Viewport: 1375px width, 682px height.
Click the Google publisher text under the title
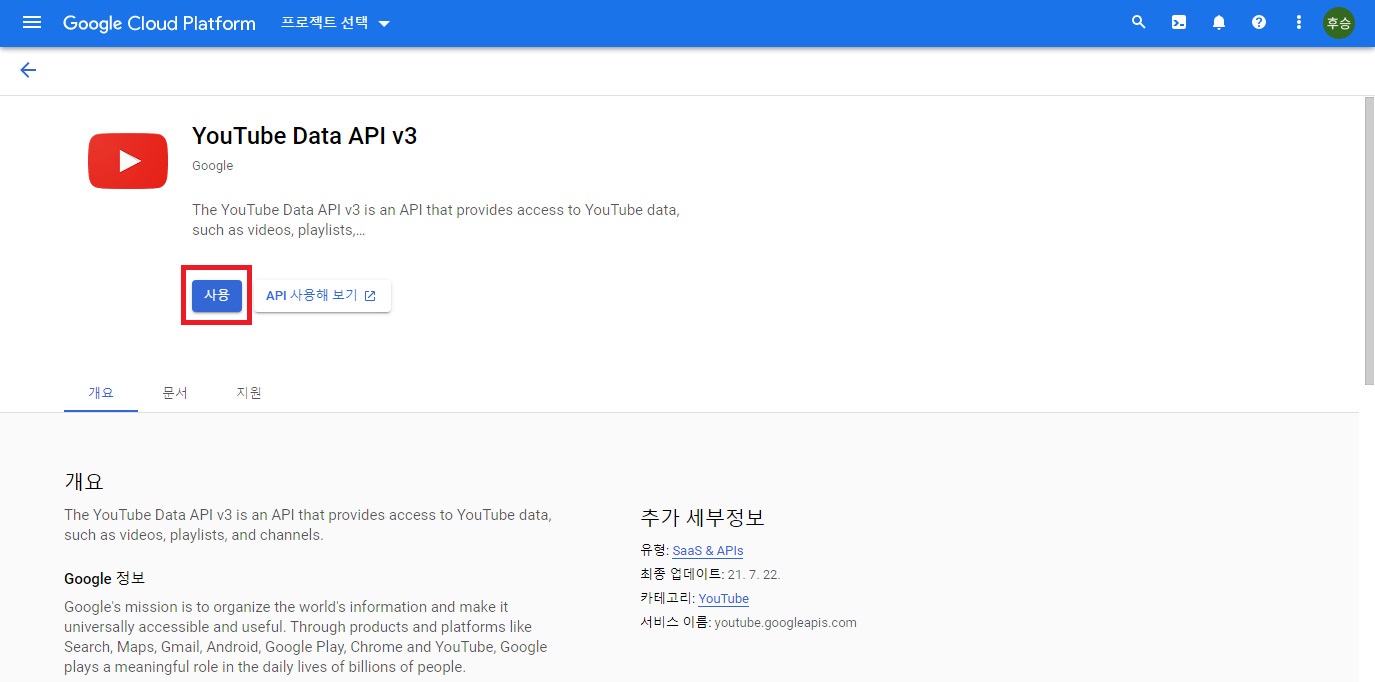click(212, 166)
